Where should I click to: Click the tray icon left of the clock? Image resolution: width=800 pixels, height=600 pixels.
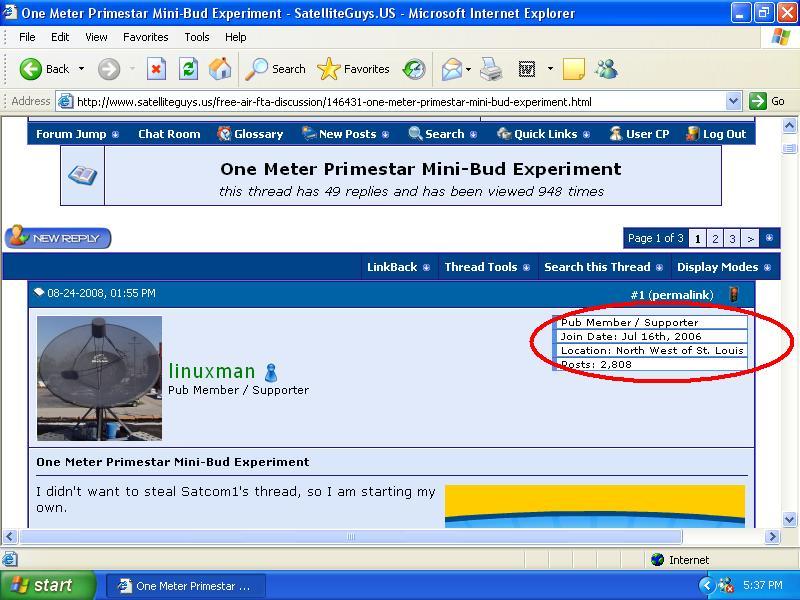[x=726, y=585]
